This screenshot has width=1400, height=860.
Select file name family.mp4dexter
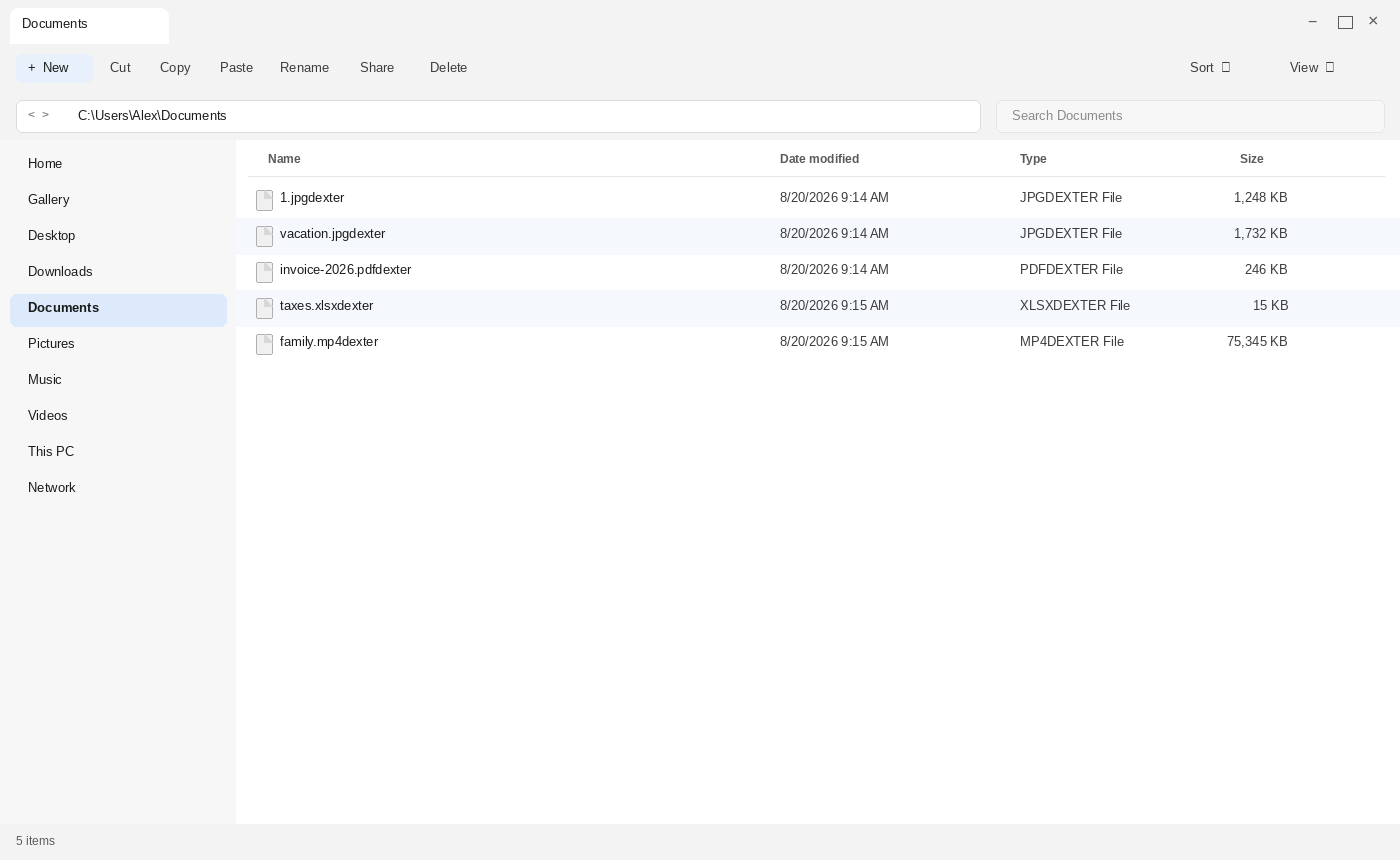[x=329, y=342]
